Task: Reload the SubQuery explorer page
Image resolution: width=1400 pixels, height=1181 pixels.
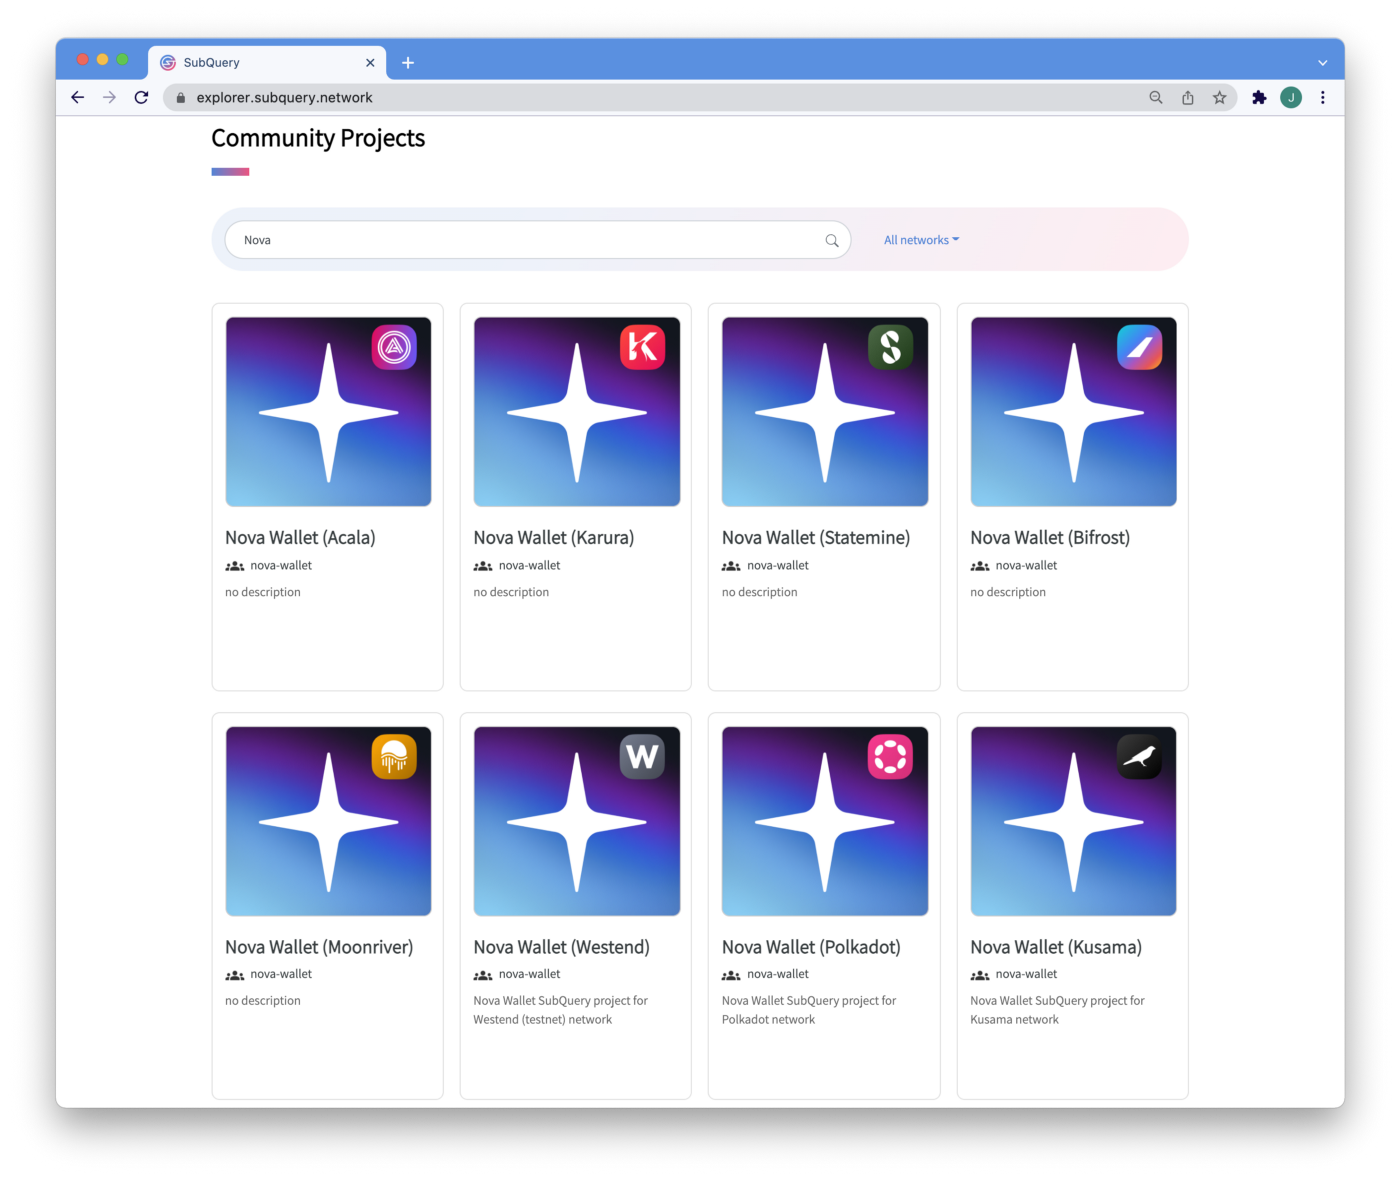Action: pyautogui.click(x=141, y=97)
